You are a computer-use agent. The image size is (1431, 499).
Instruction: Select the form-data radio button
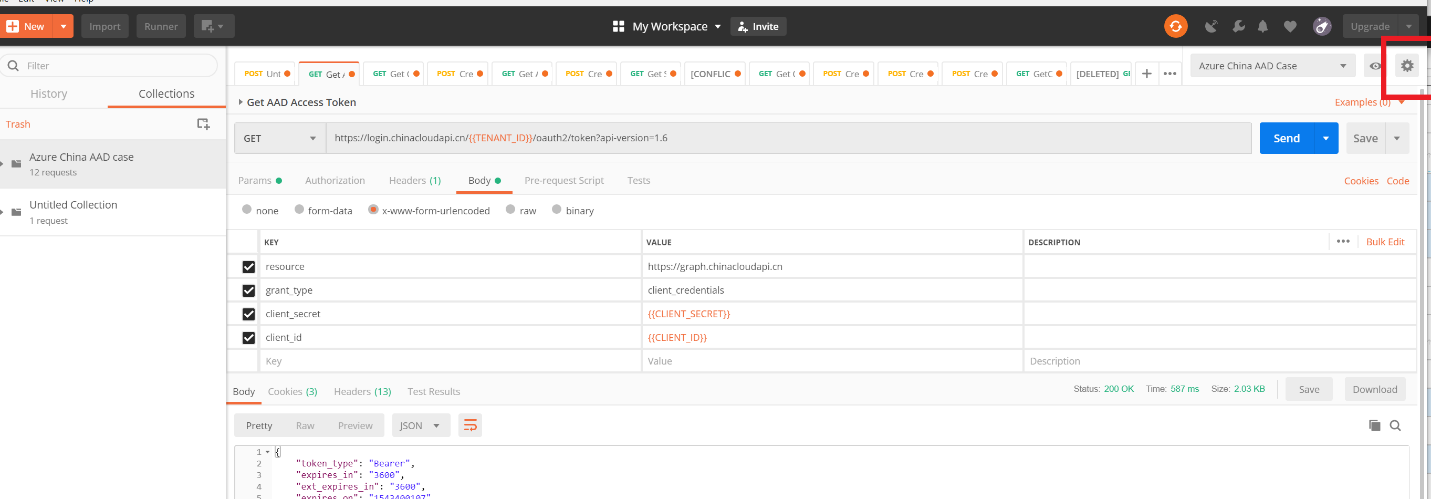[299, 210]
